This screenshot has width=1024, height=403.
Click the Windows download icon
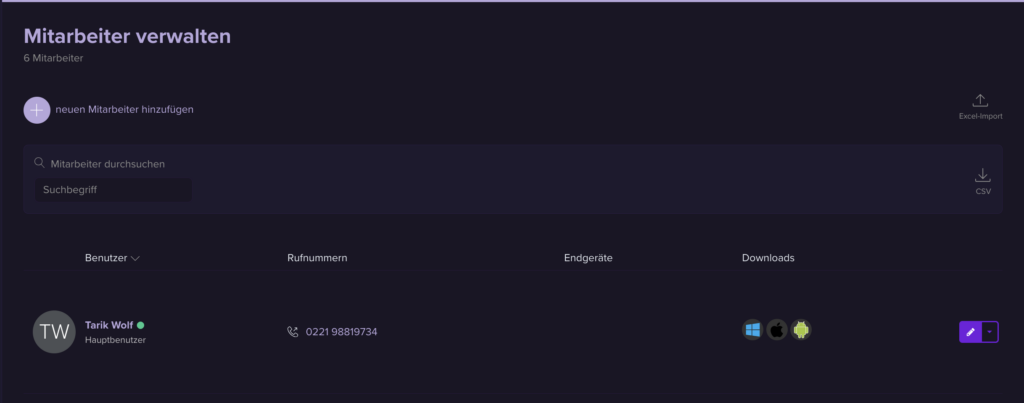coord(753,330)
